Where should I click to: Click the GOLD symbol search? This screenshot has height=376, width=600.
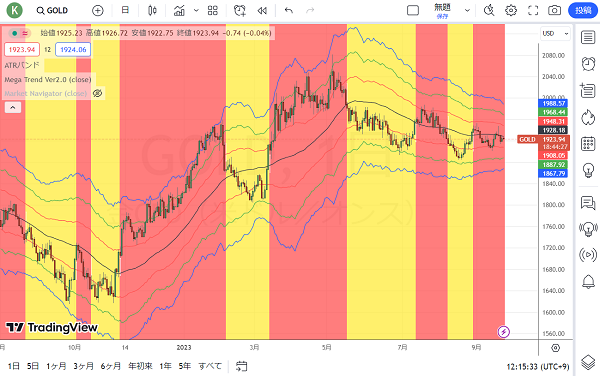(52, 11)
